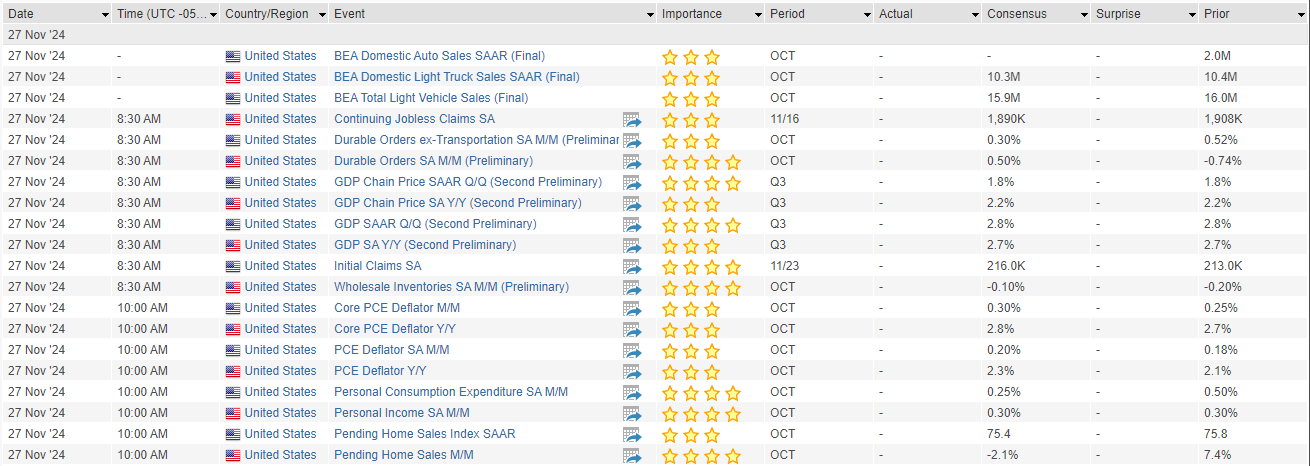Click chart icon for GDP SAAR Q/Q row
The image size is (1310, 466).
(631, 225)
